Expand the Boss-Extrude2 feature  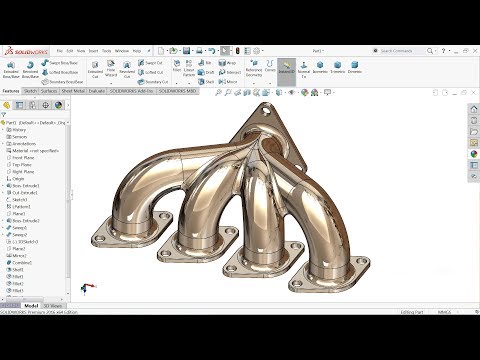pyautogui.click(x=3, y=221)
